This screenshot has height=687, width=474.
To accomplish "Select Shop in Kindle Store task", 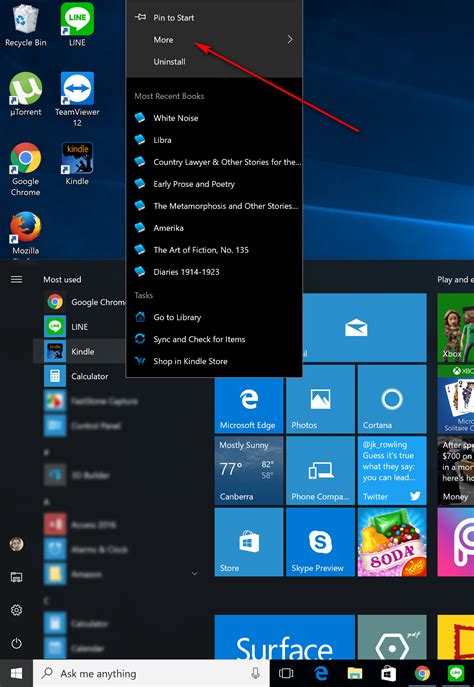I will click(x=214, y=361).
